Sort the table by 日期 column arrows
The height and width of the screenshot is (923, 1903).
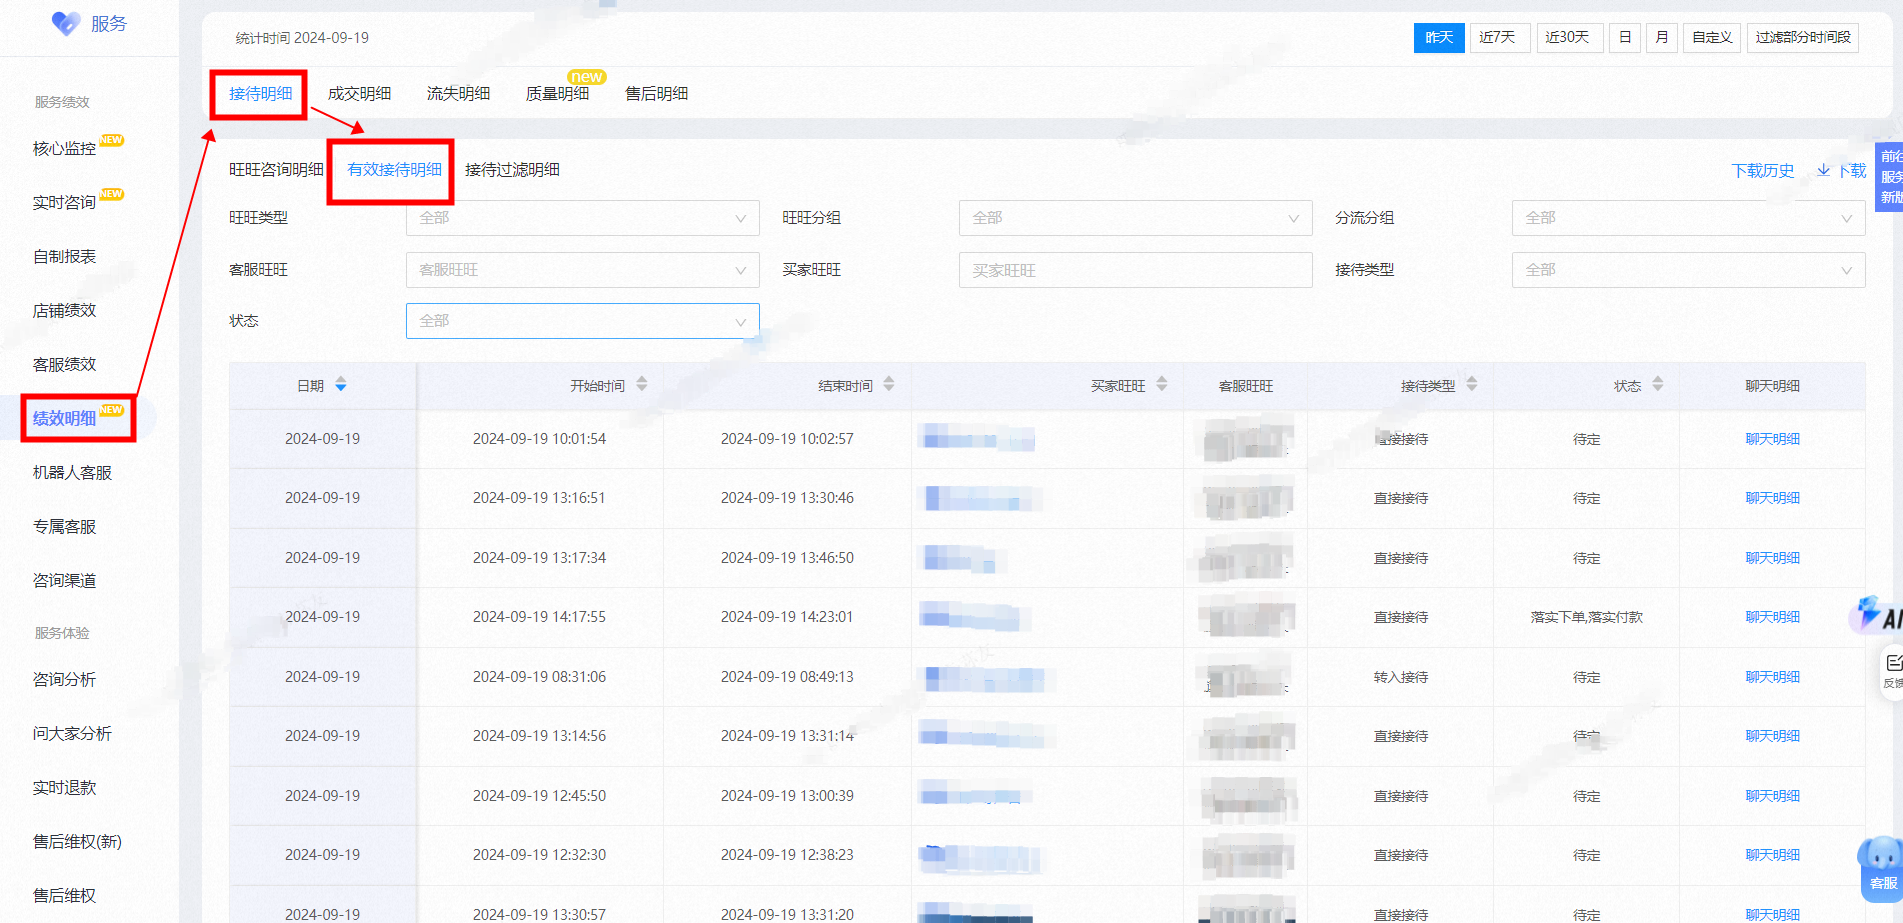pos(341,385)
